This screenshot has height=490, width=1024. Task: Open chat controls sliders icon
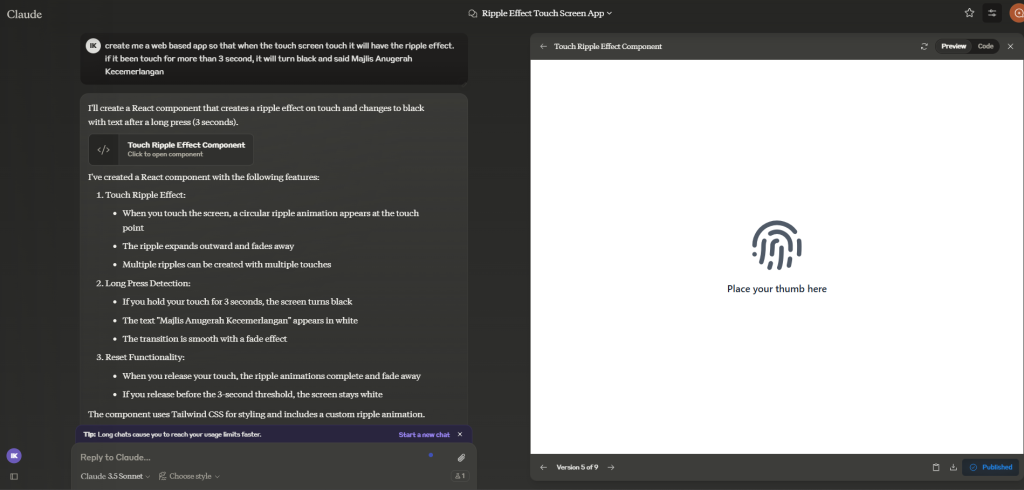coord(992,12)
